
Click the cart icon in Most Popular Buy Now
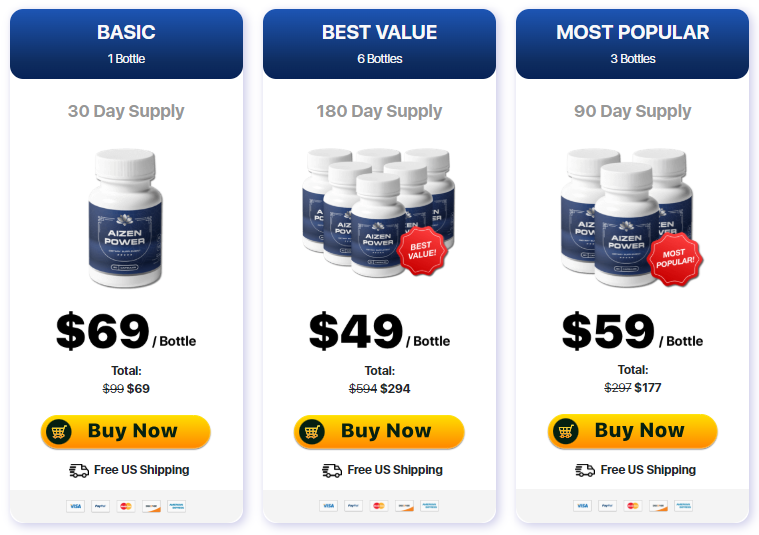click(x=566, y=431)
